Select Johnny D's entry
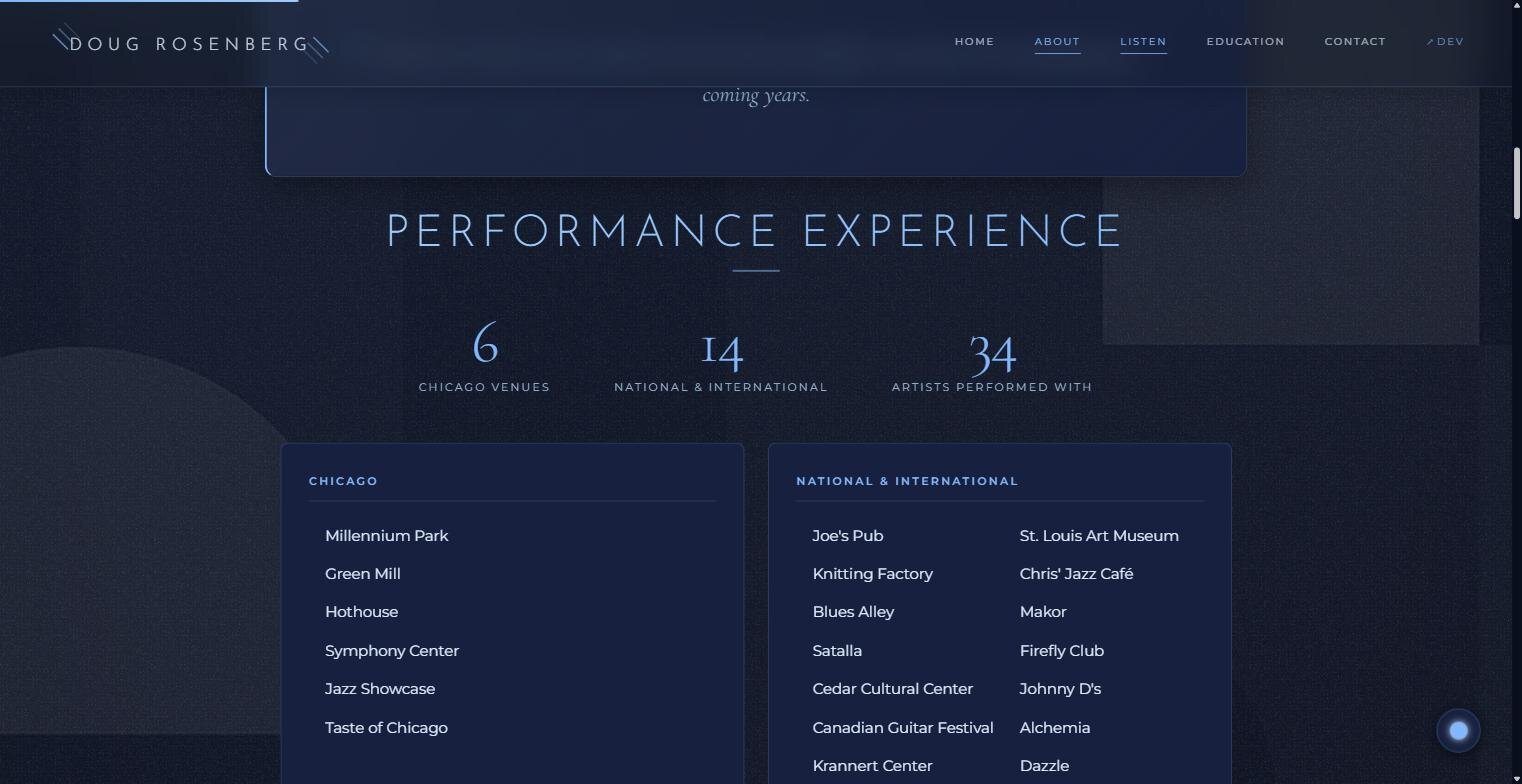Image resolution: width=1522 pixels, height=784 pixels. pos(1060,689)
